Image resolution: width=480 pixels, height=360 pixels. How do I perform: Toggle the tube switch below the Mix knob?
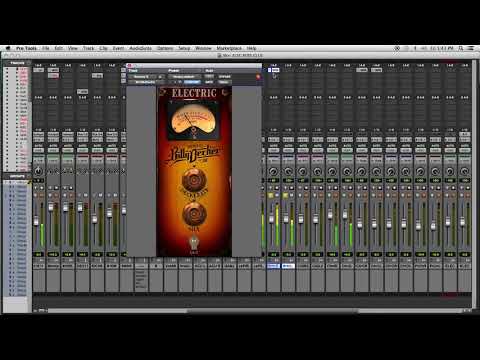pos(194,243)
